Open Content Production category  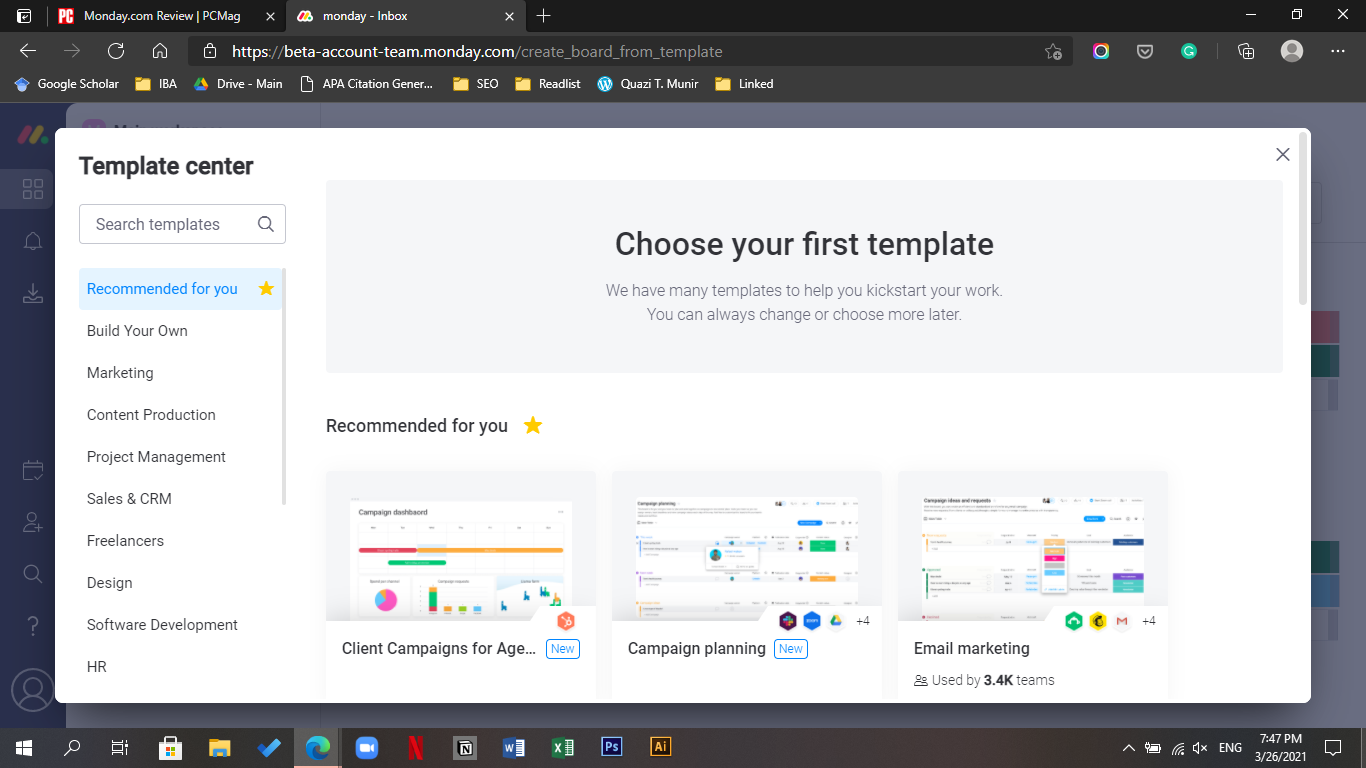click(151, 415)
